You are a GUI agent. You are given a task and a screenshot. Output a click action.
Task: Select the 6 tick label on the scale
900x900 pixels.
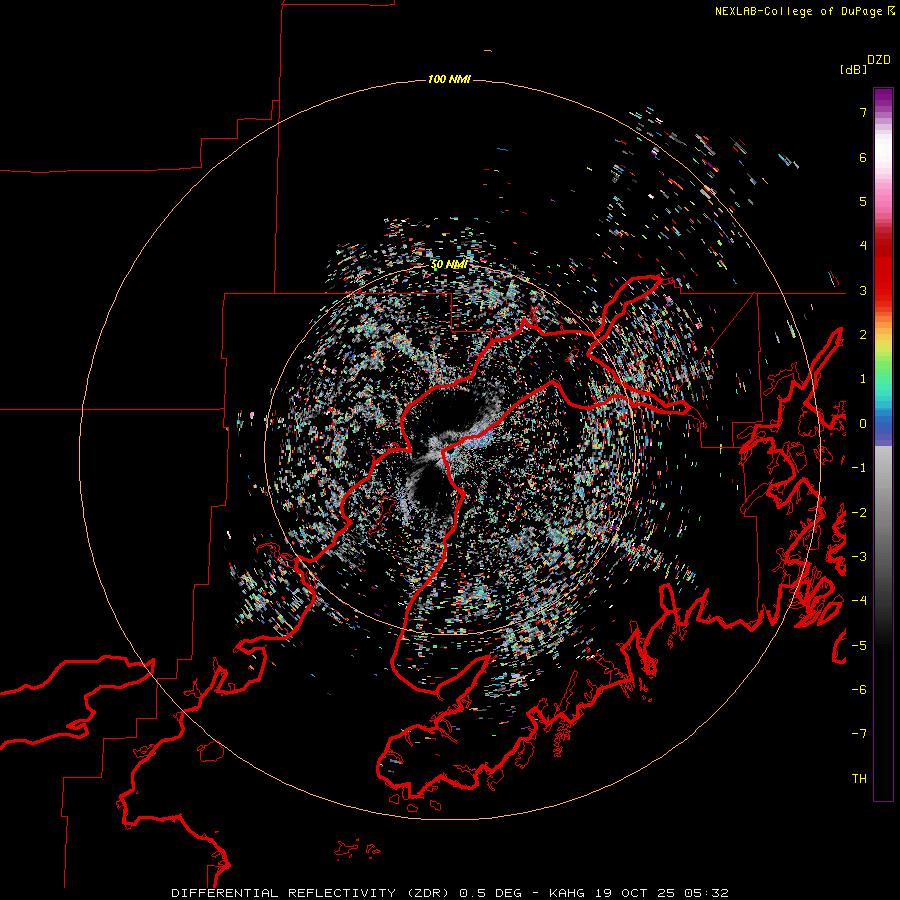(863, 157)
